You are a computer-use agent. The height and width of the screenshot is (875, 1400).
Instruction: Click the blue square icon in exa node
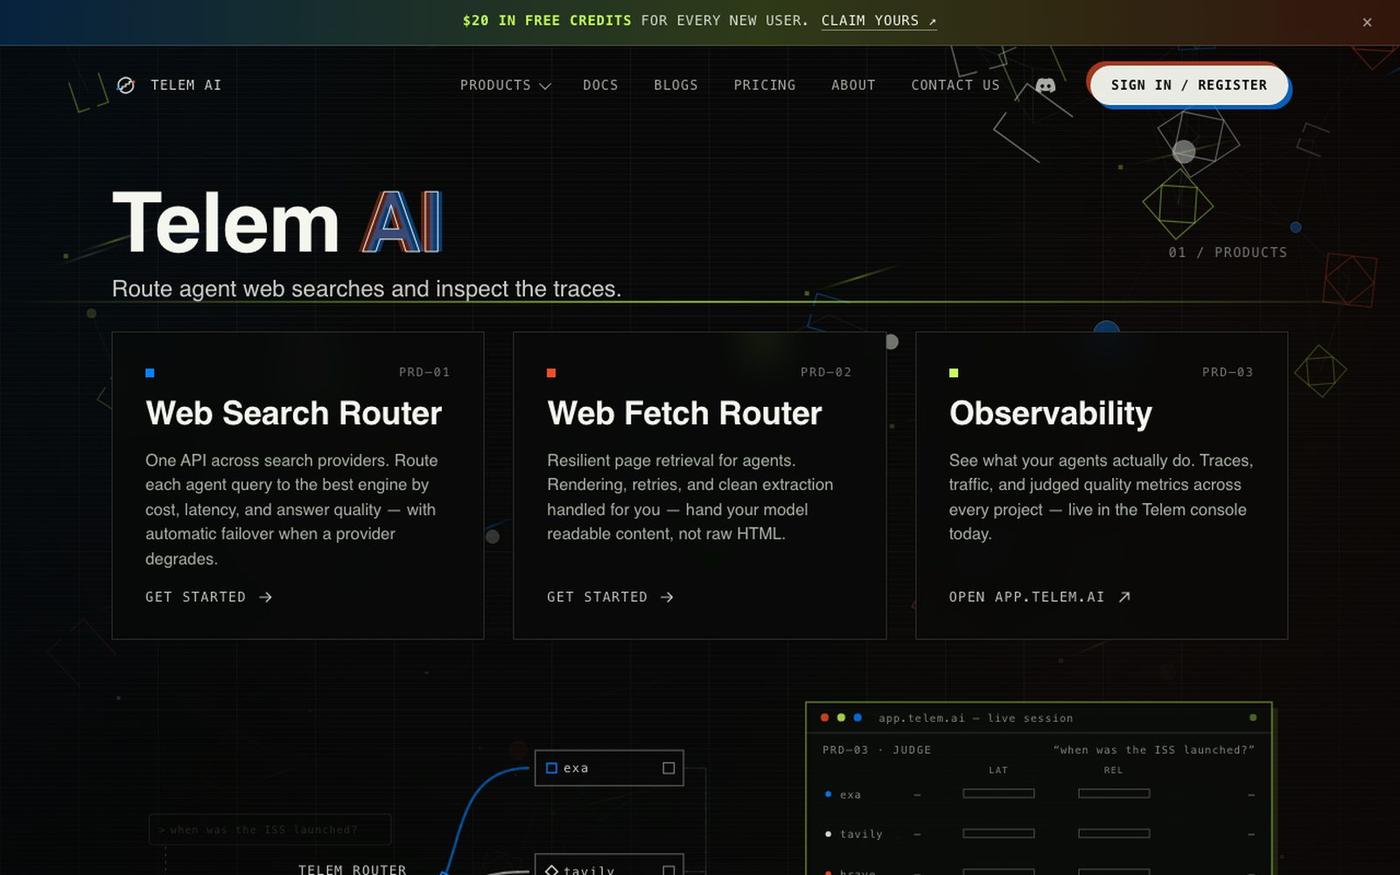click(x=551, y=768)
